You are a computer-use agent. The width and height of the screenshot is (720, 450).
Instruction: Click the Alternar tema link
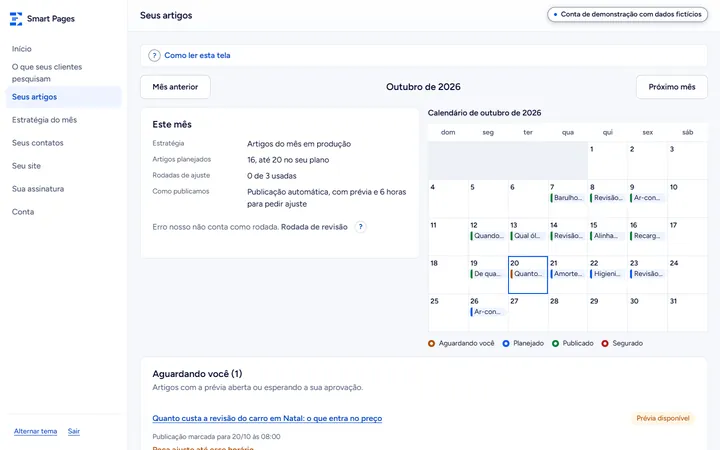pos(35,431)
